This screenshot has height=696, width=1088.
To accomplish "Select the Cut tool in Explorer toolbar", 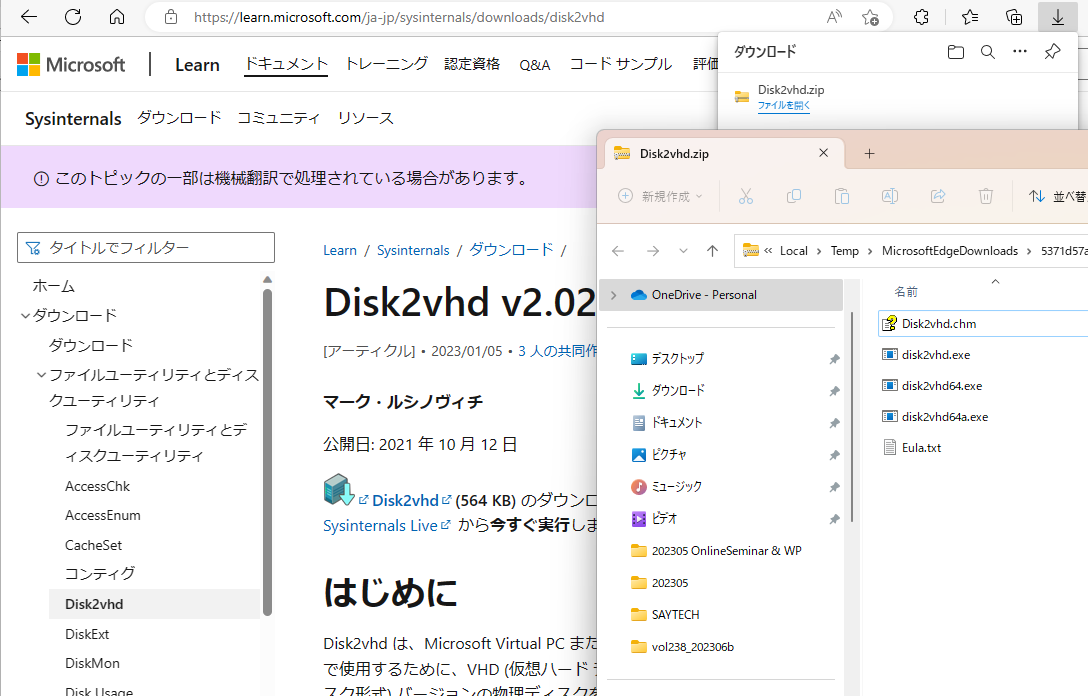I will pyautogui.click(x=745, y=195).
